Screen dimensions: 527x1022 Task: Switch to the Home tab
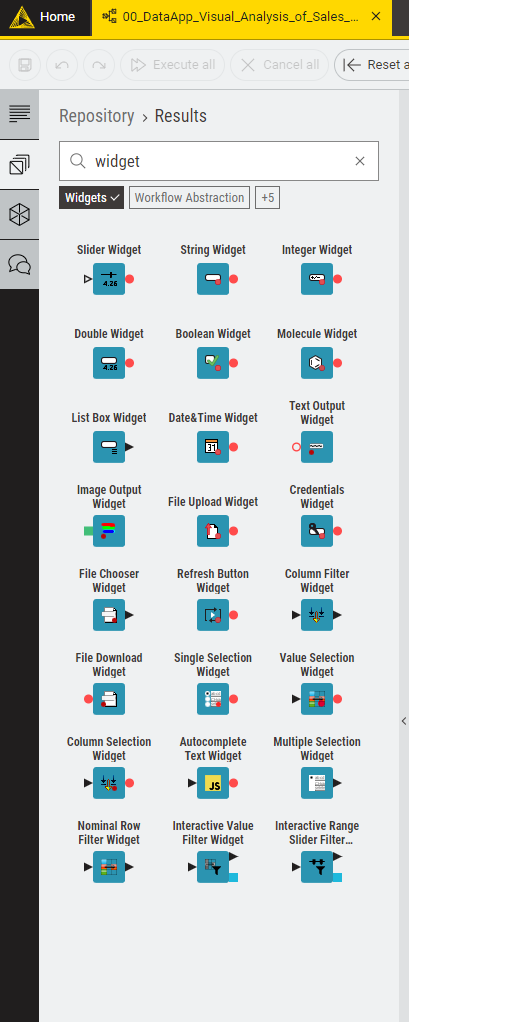45,17
